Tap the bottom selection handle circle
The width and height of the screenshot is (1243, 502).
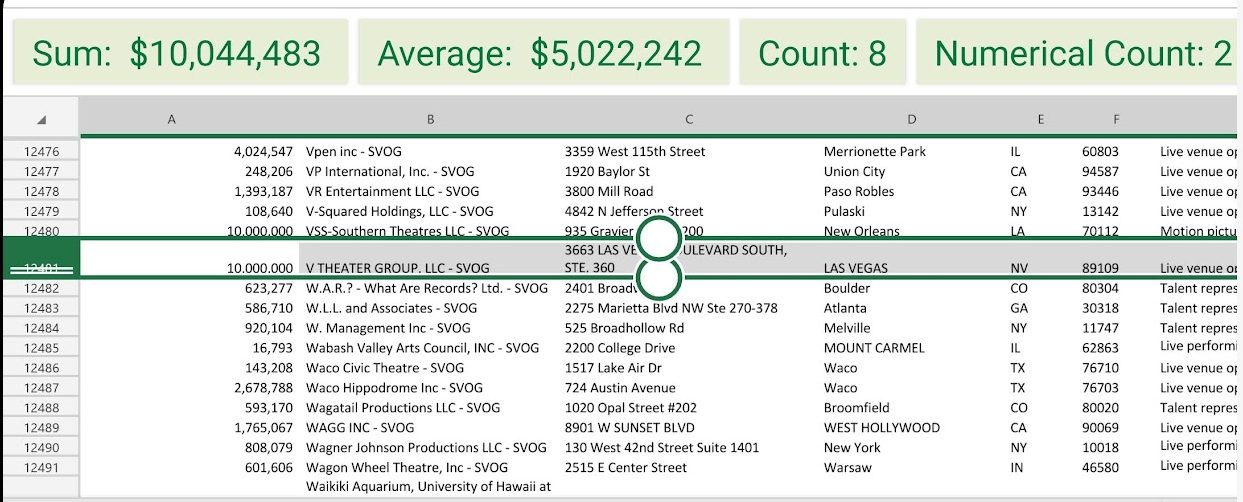click(x=658, y=279)
